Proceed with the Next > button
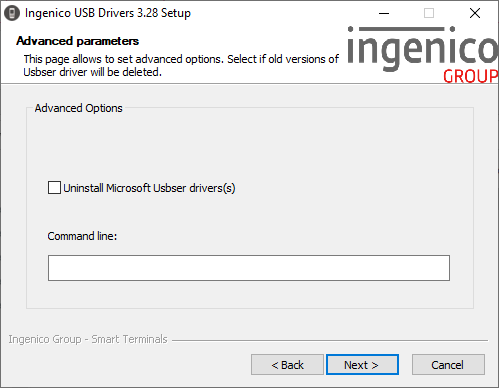Image resolution: width=499 pixels, height=388 pixels. click(362, 365)
